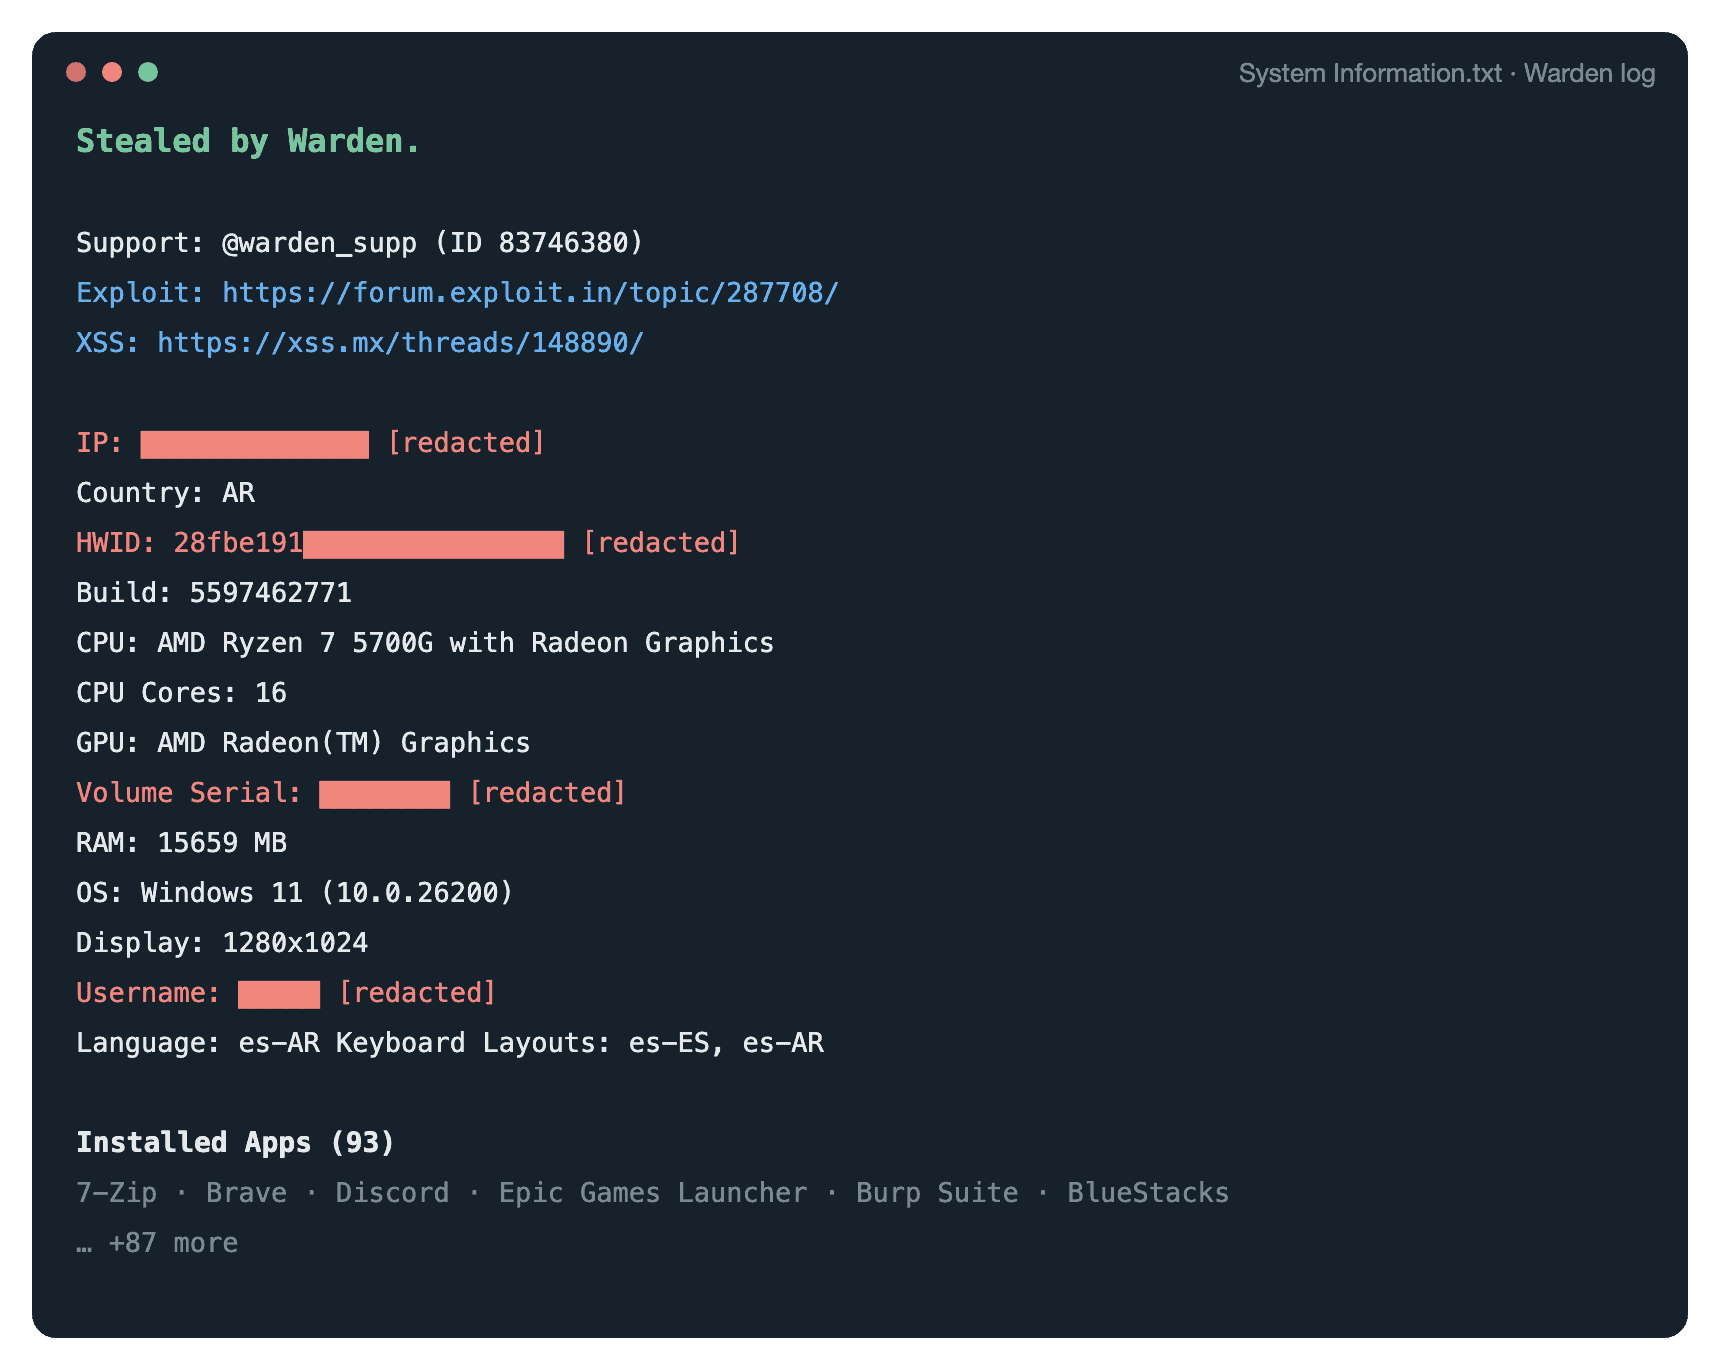Select the Language es-AR line

[450, 1043]
